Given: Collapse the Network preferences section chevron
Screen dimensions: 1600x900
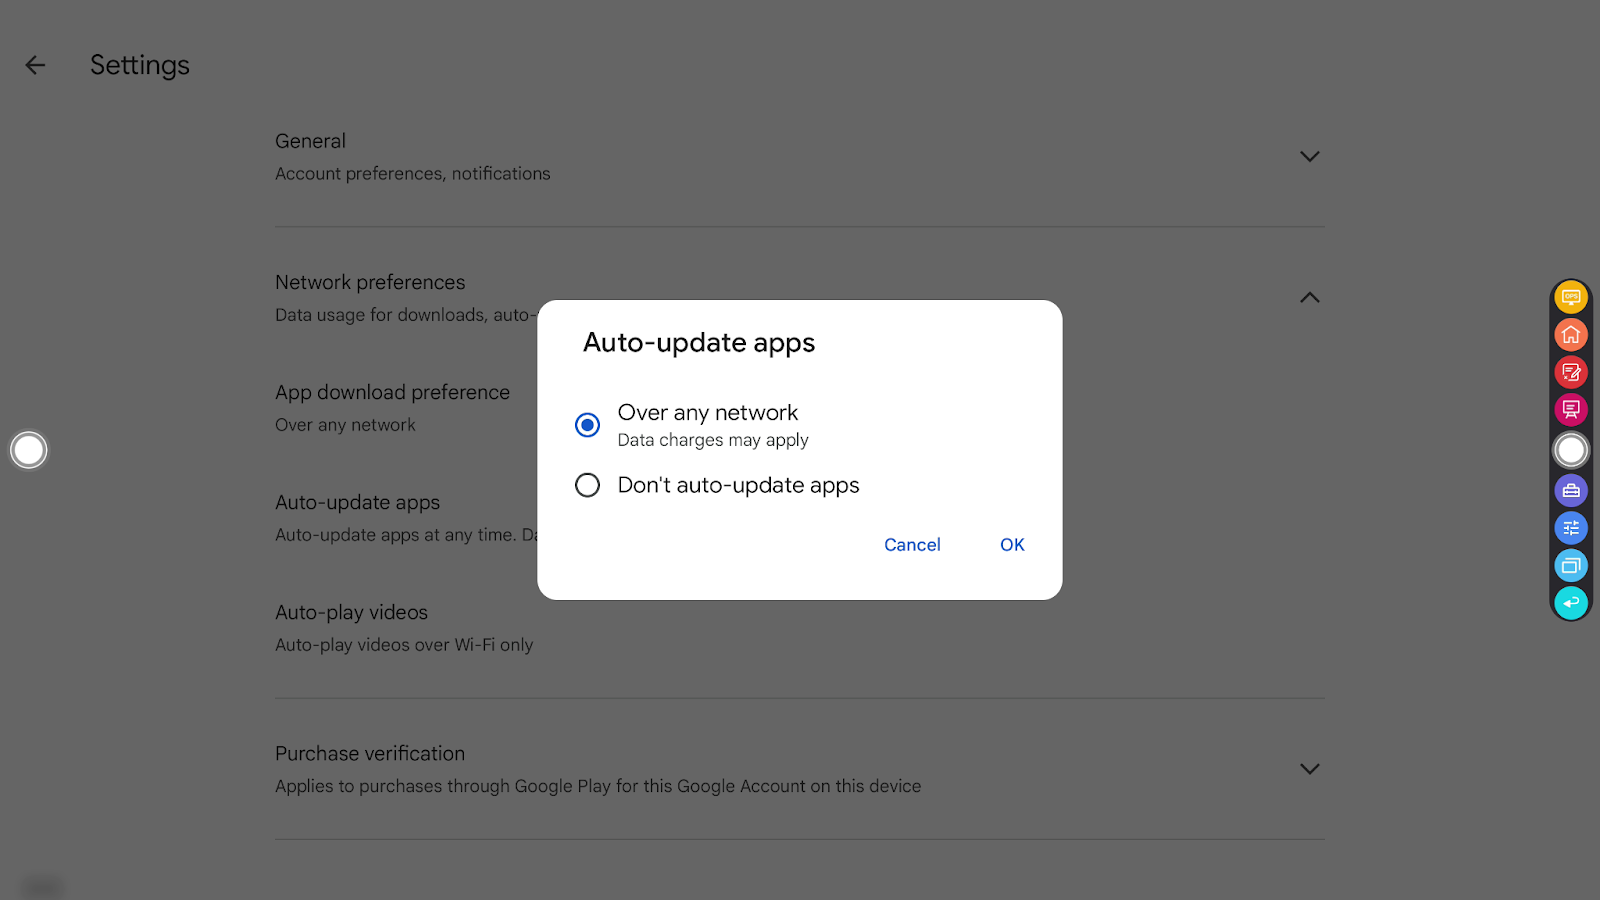Looking at the screenshot, I should pos(1309,298).
